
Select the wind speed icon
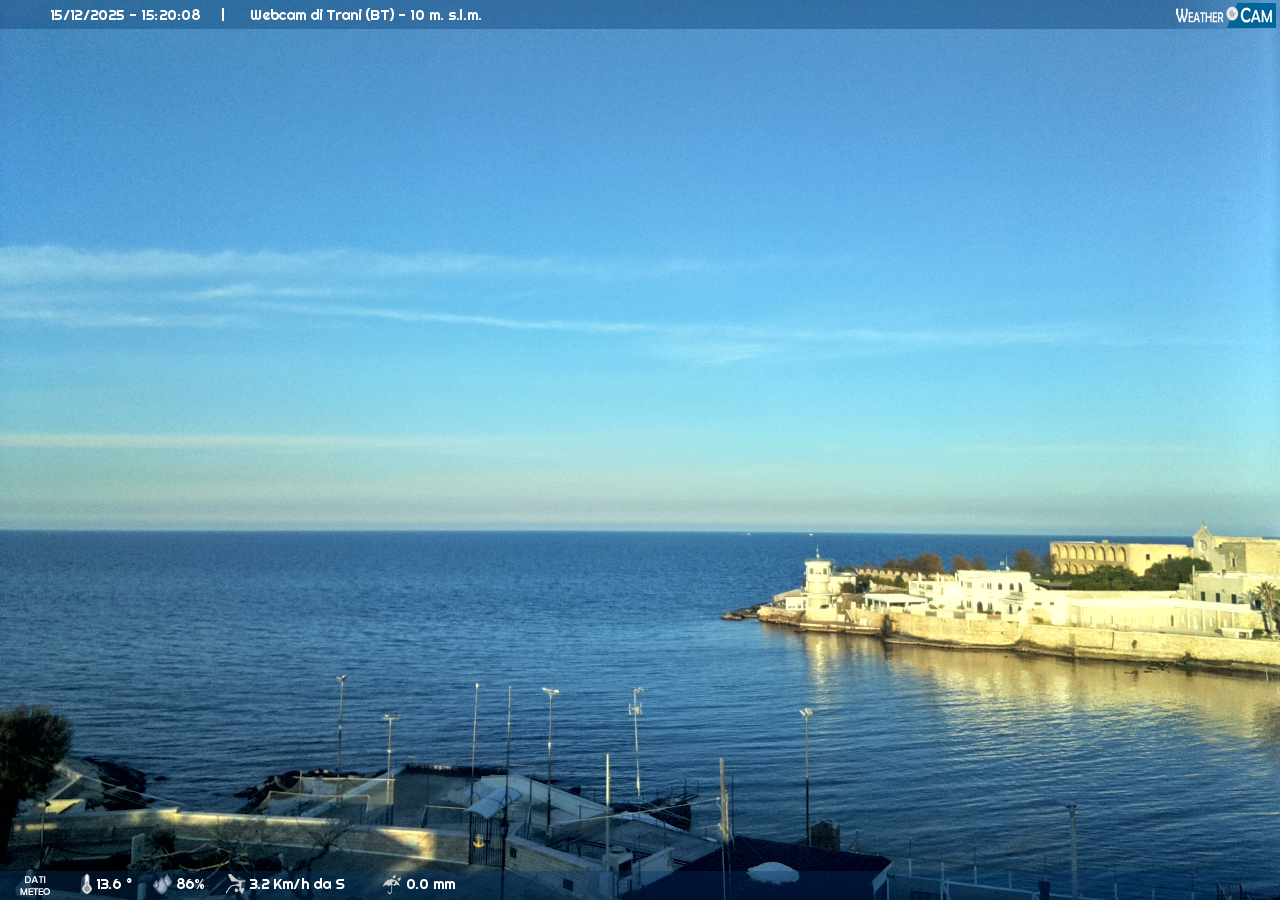tap(235, 884)
